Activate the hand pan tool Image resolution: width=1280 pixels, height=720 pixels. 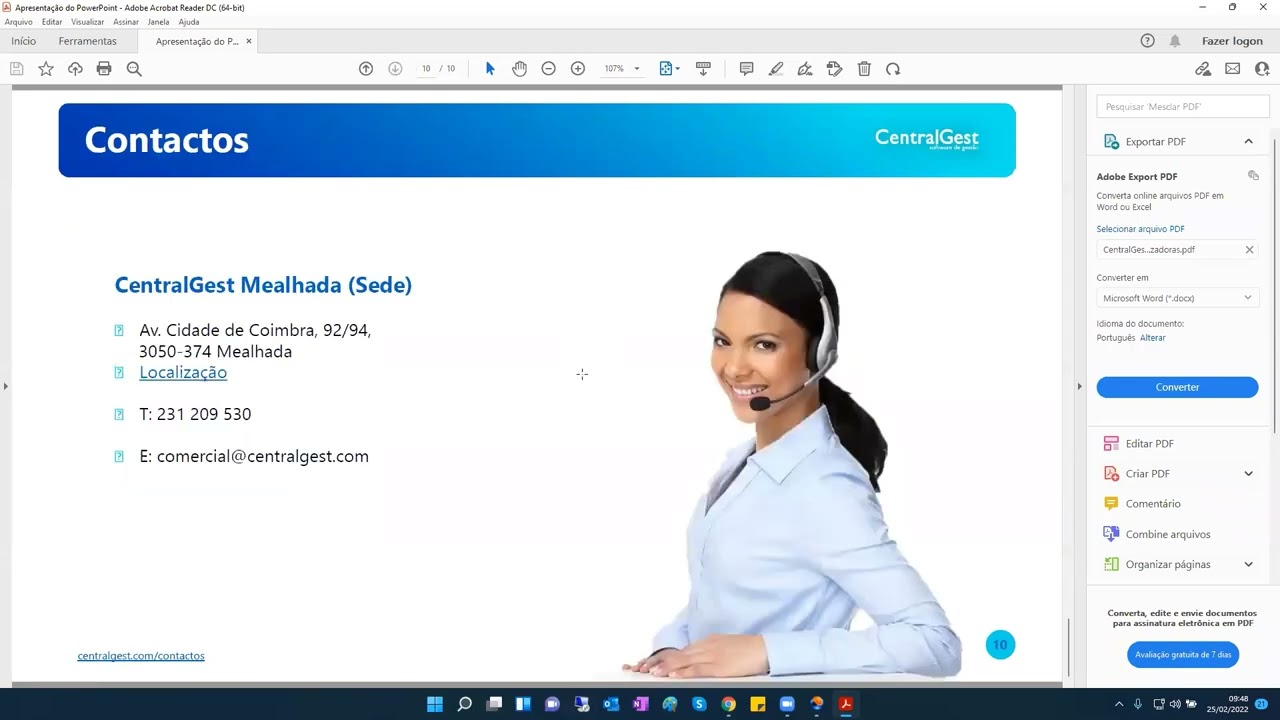[519, 69]
